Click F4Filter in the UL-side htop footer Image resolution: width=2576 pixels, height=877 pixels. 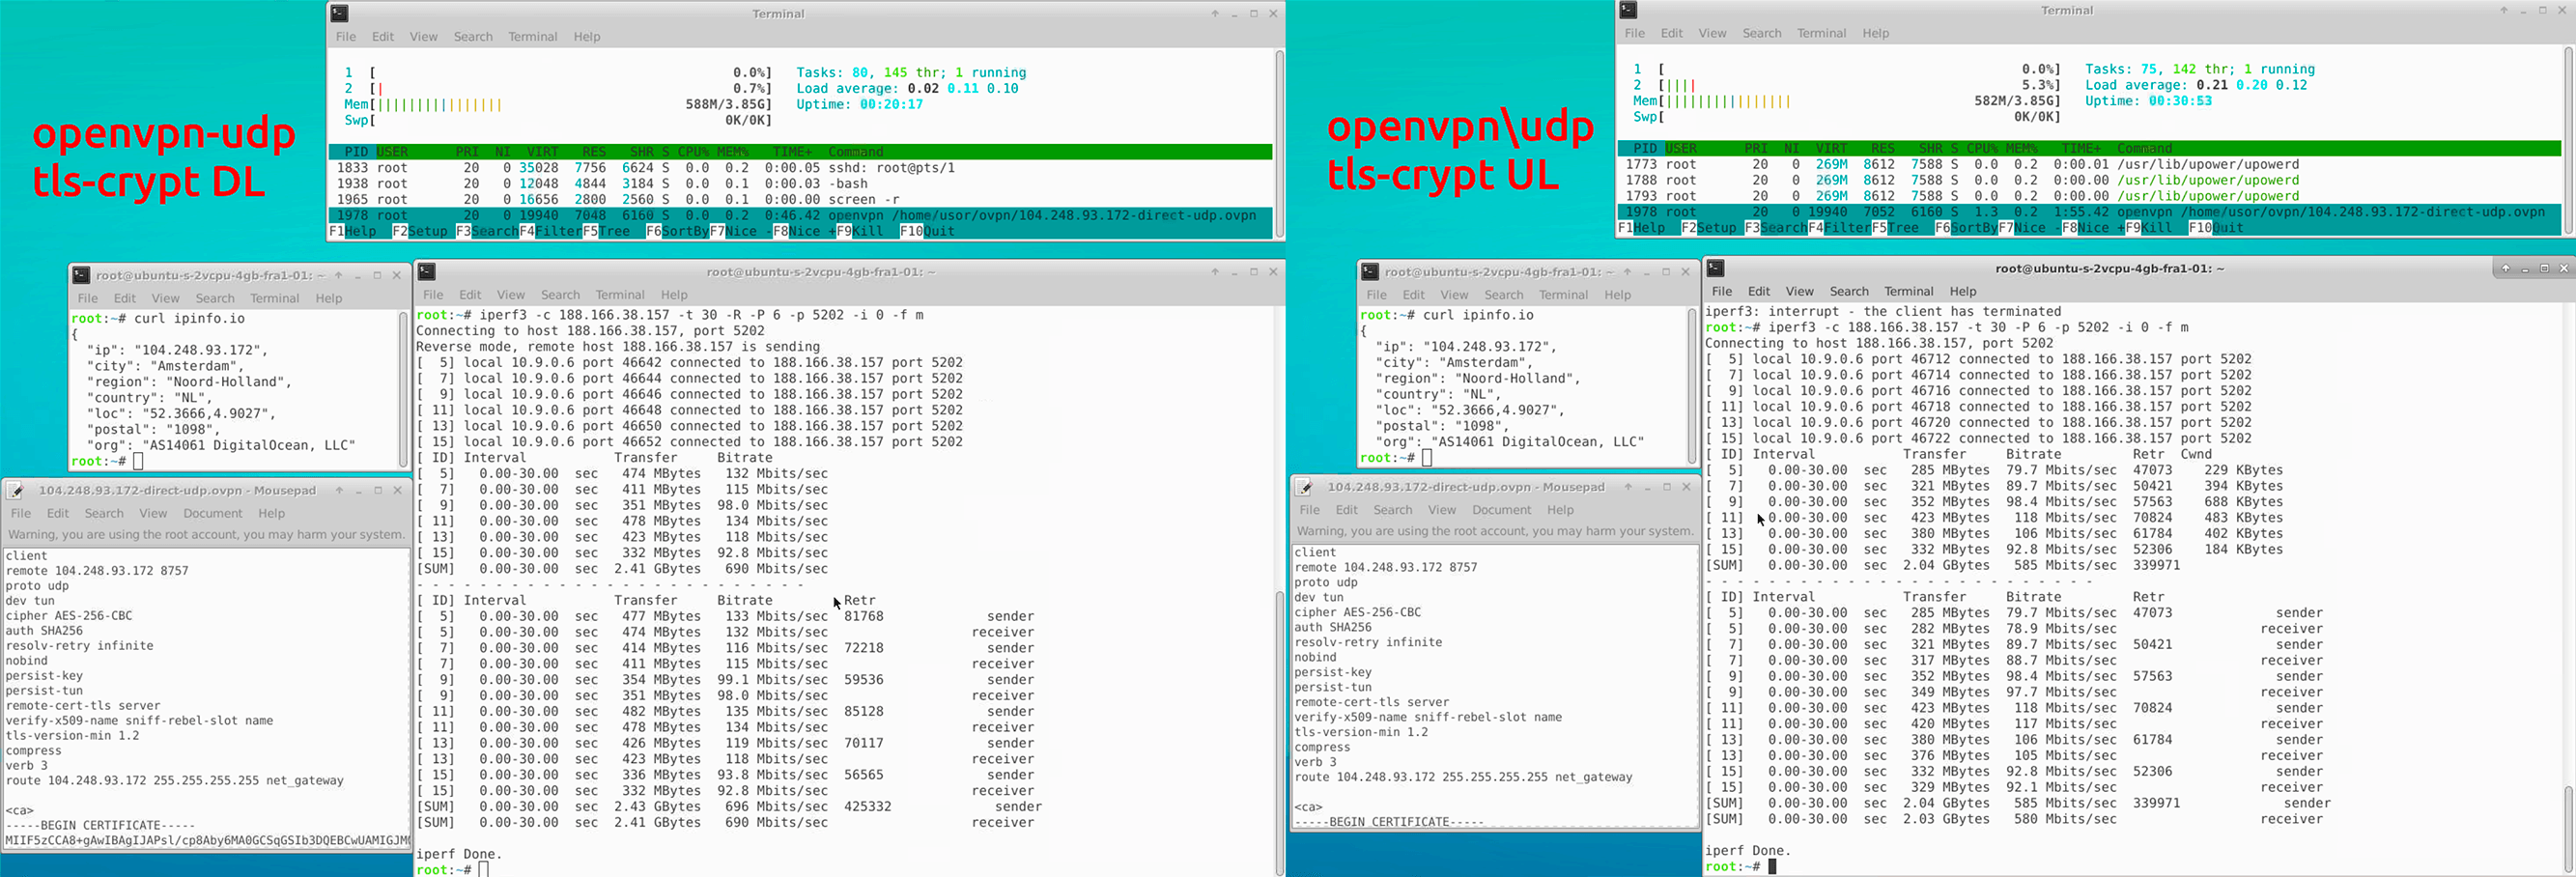(1840, 228)
